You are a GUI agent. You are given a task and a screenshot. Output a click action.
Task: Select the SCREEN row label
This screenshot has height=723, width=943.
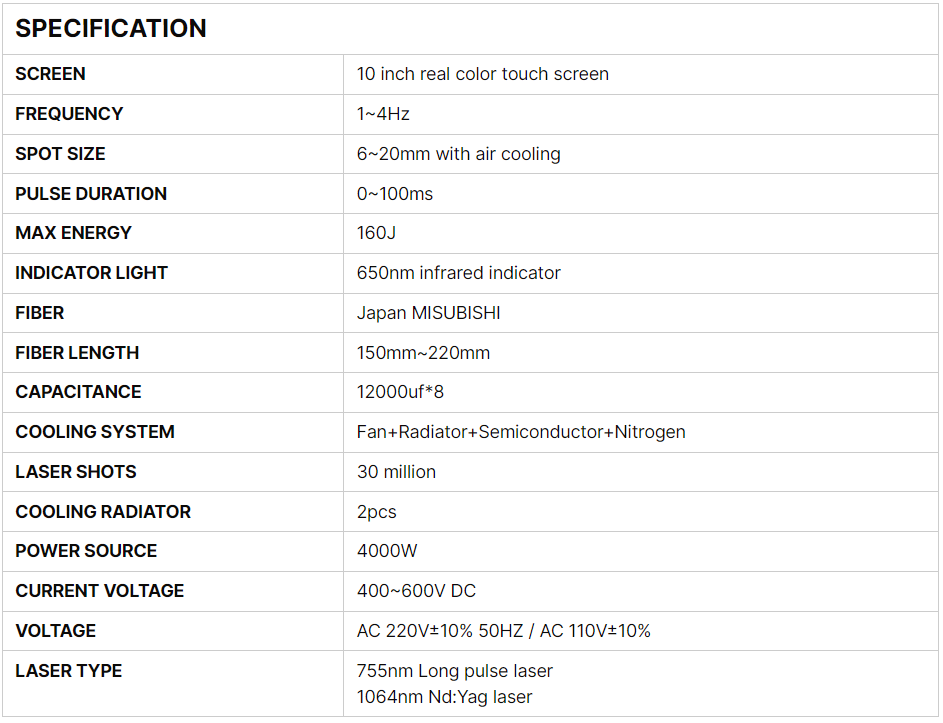click(x=51, y=74)
